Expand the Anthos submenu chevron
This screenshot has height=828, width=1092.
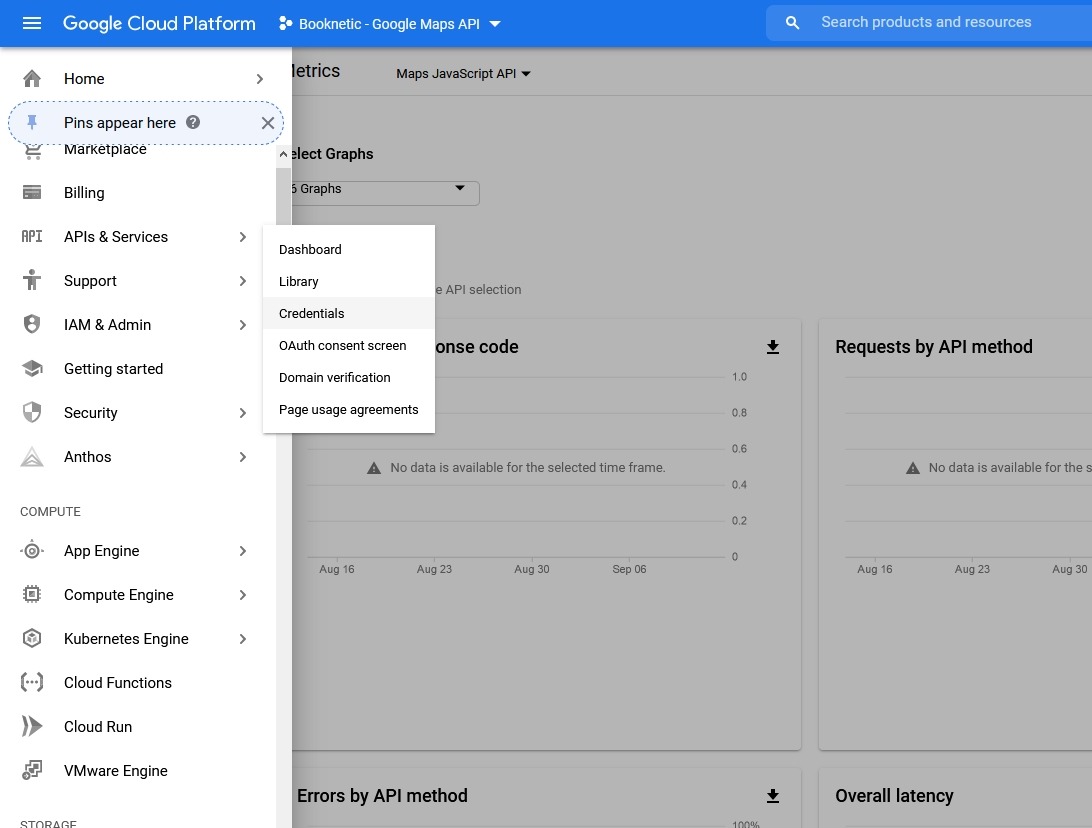coord(242,457)
